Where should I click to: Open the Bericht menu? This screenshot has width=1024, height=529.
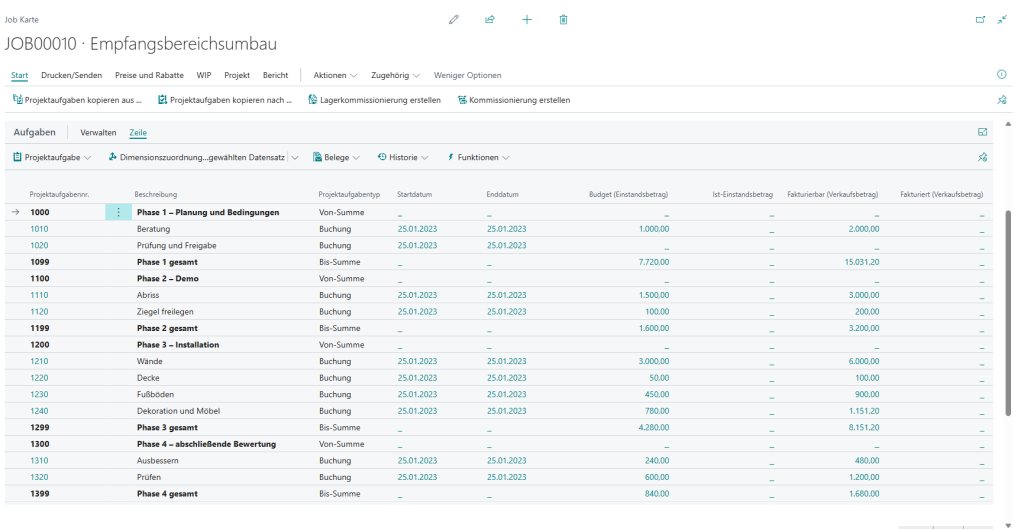(276, 75)
